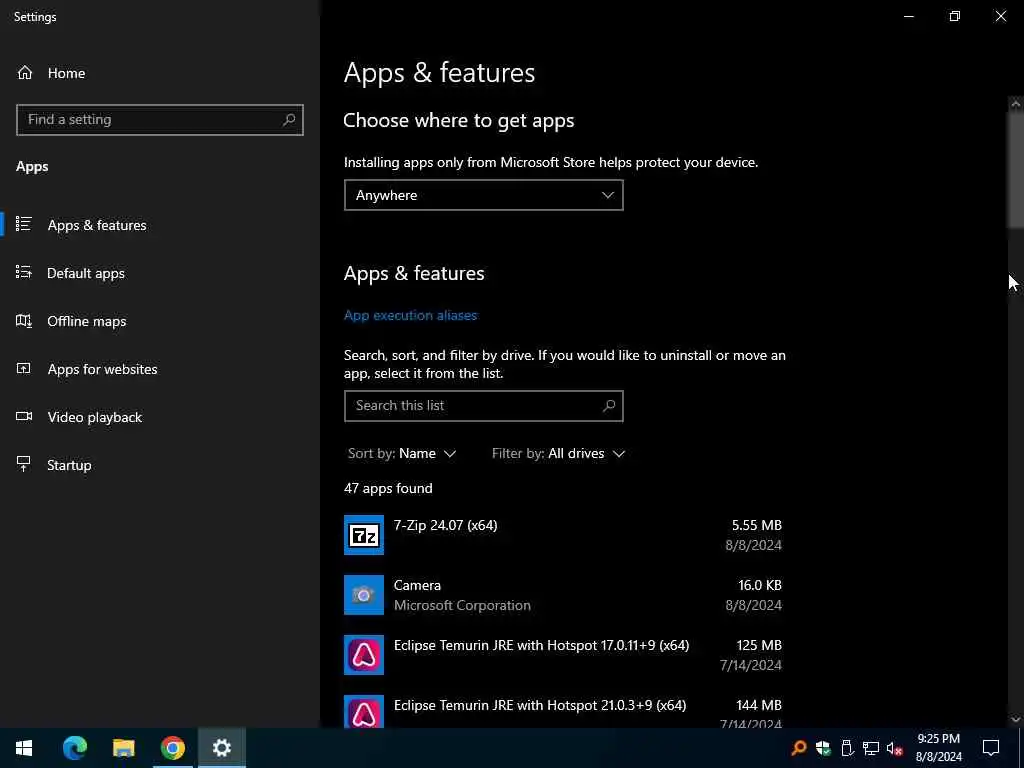Click the network tray icon
Image resolution: width=1024 pixels, height=768 pixels.
tap(871, 748)
